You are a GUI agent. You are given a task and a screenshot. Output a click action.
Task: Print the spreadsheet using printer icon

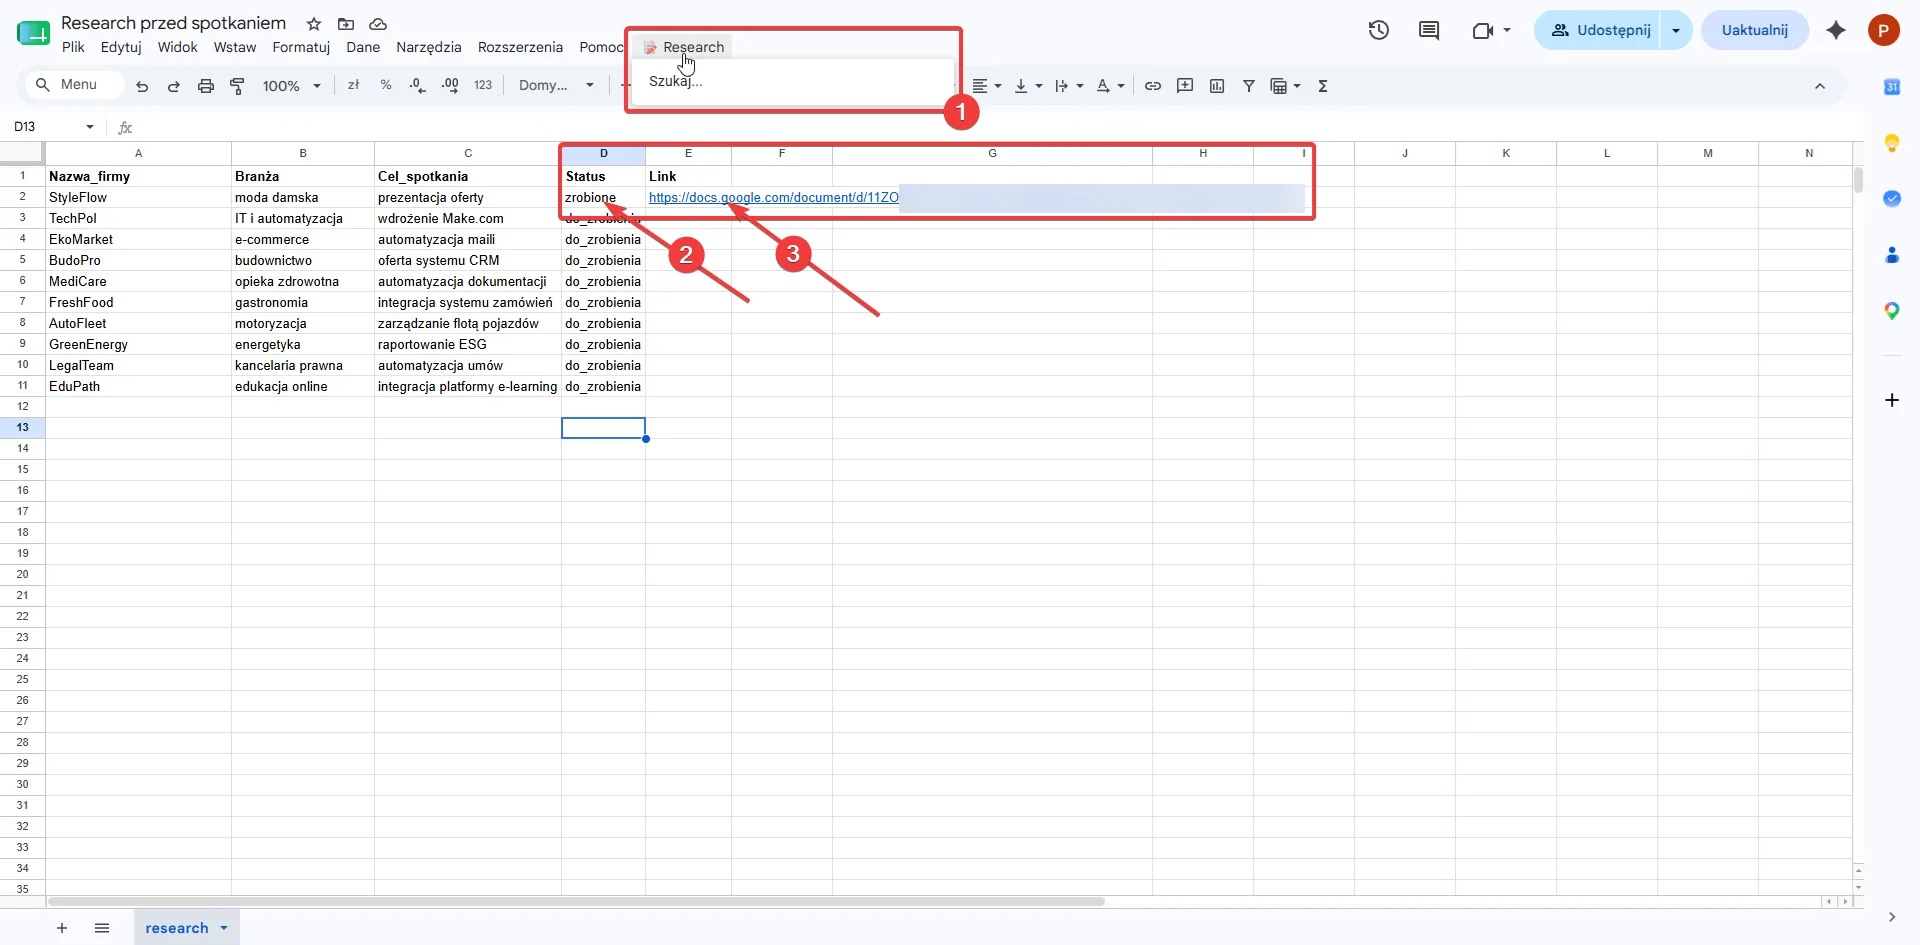[x=206, y=86]
